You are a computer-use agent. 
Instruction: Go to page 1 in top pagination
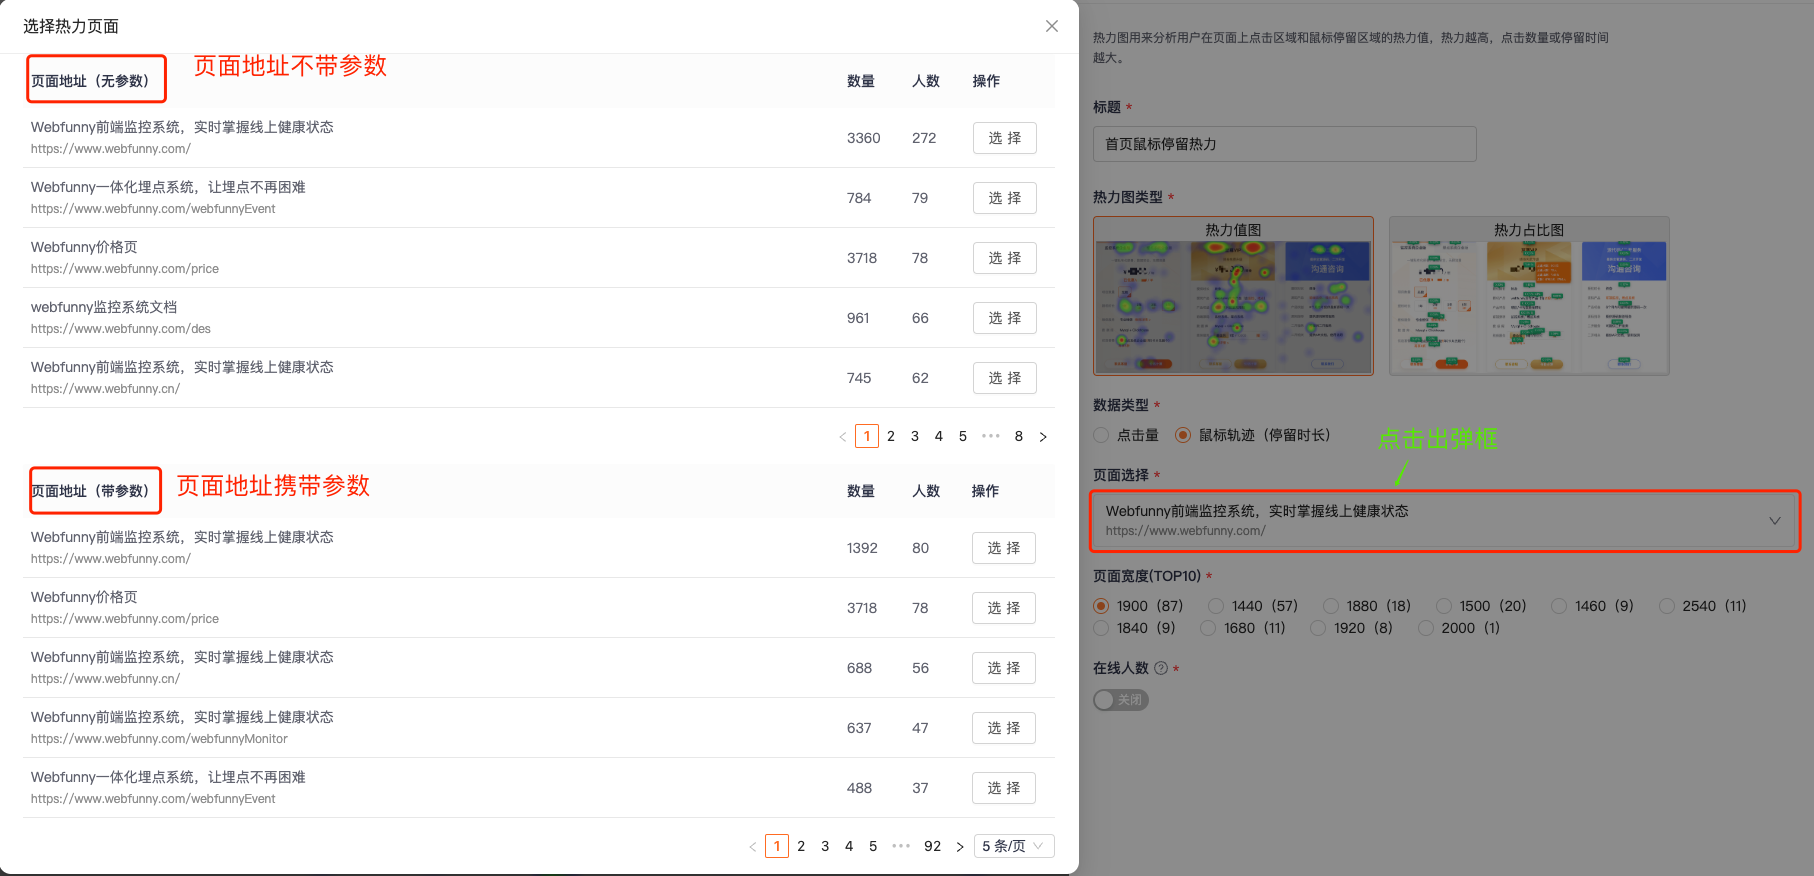tap(867, 436)
